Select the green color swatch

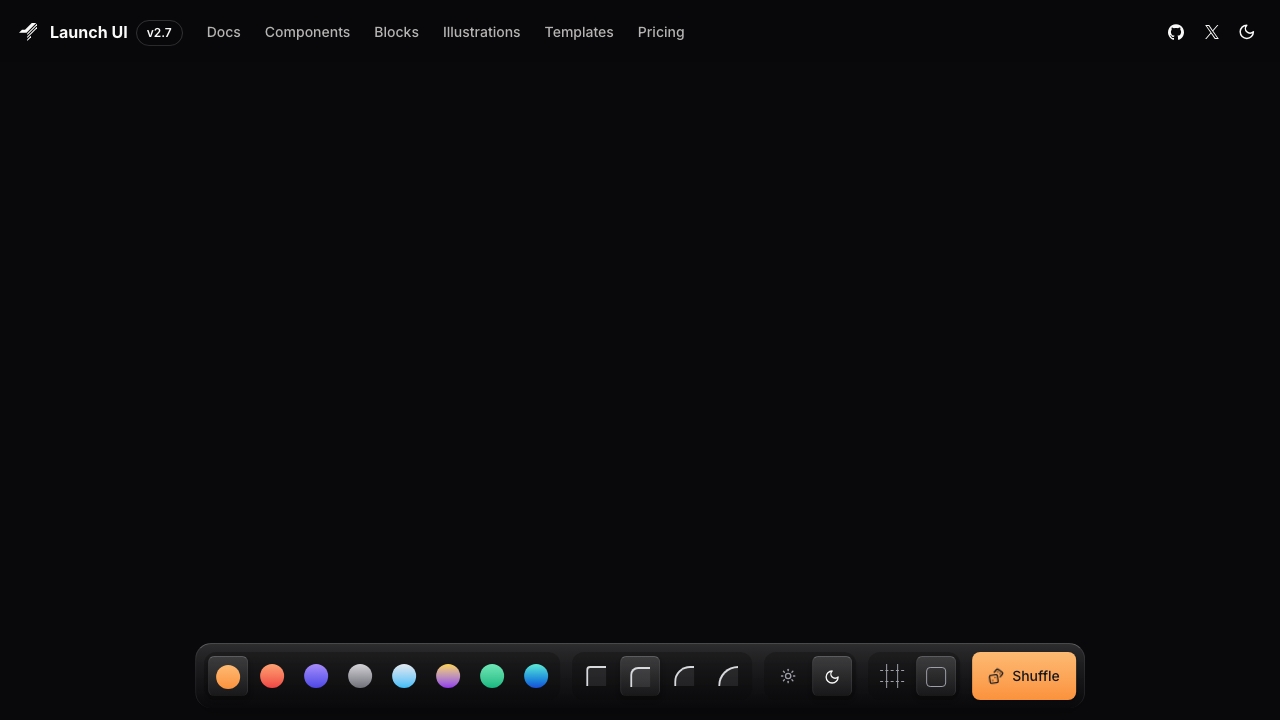pyautogui.click(x=492, y=676)
